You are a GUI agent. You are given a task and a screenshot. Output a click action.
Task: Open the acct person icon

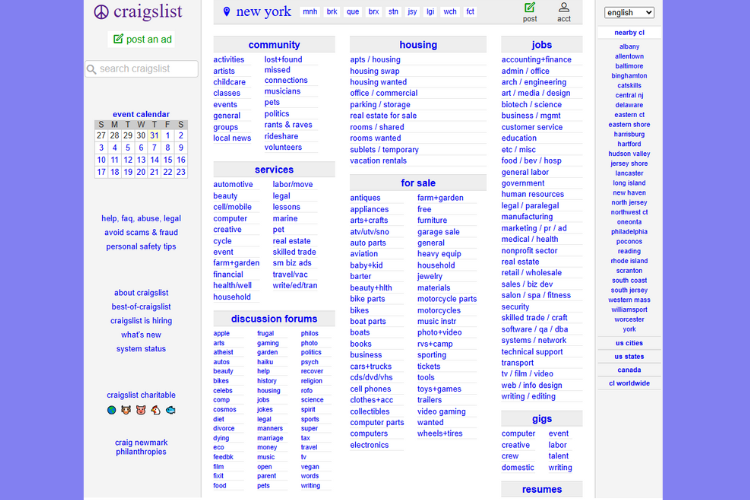pos(564,7)
